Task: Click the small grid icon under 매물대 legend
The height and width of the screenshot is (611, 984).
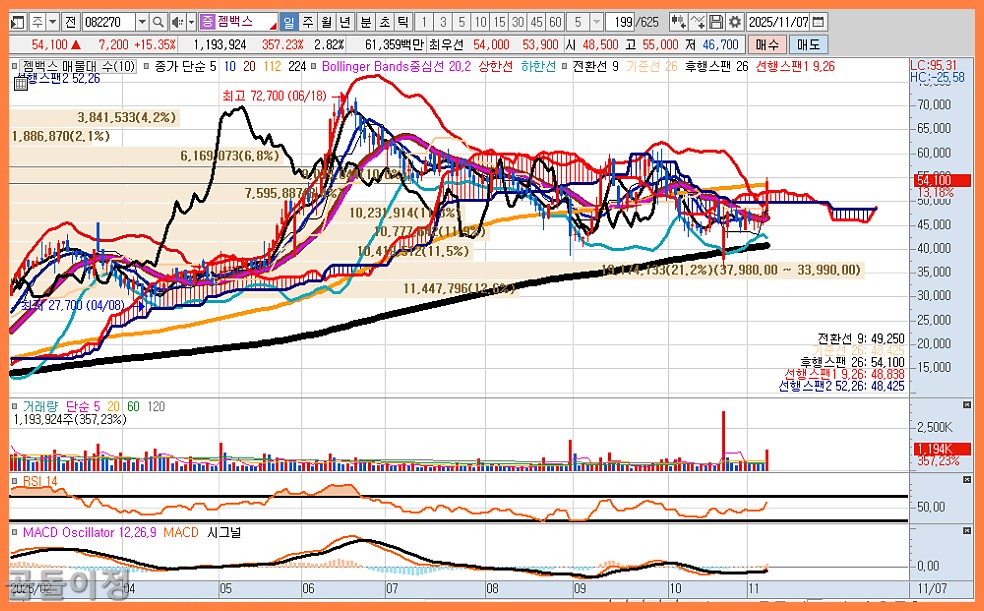Action: click(x=21, y=84)
